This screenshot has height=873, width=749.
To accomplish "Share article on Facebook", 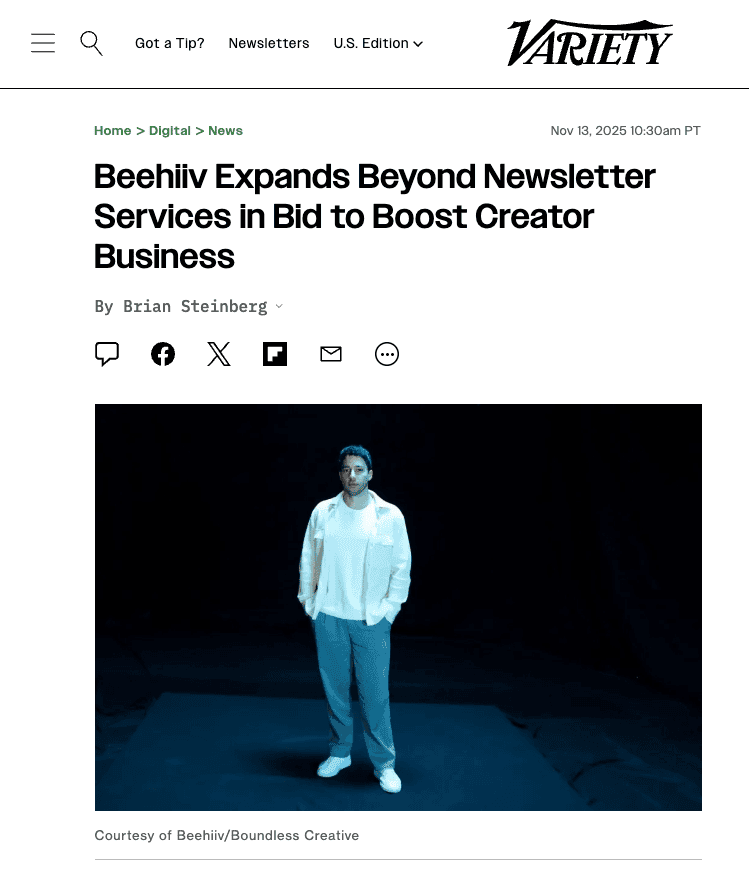I will 163,354.
